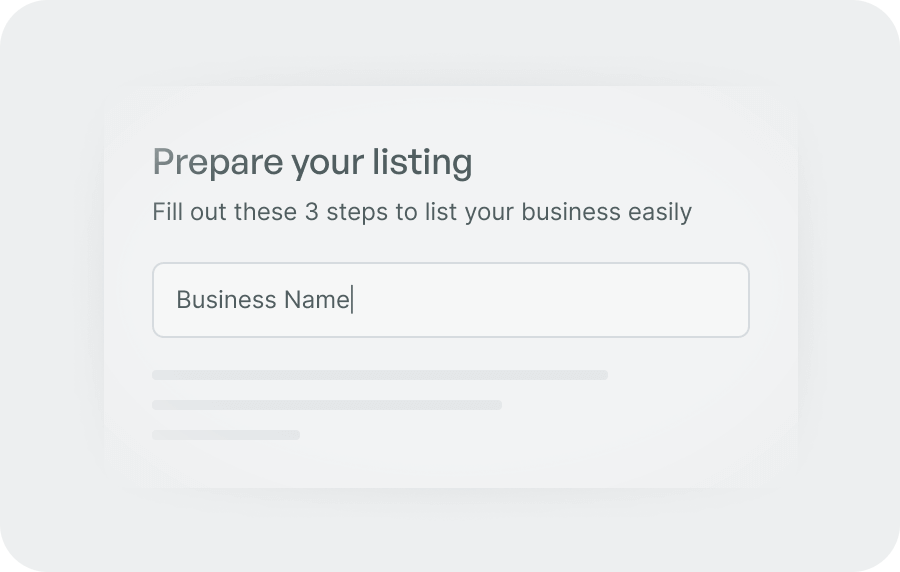Click the word "easily" in the subtitle

click(x=660, y=212)
